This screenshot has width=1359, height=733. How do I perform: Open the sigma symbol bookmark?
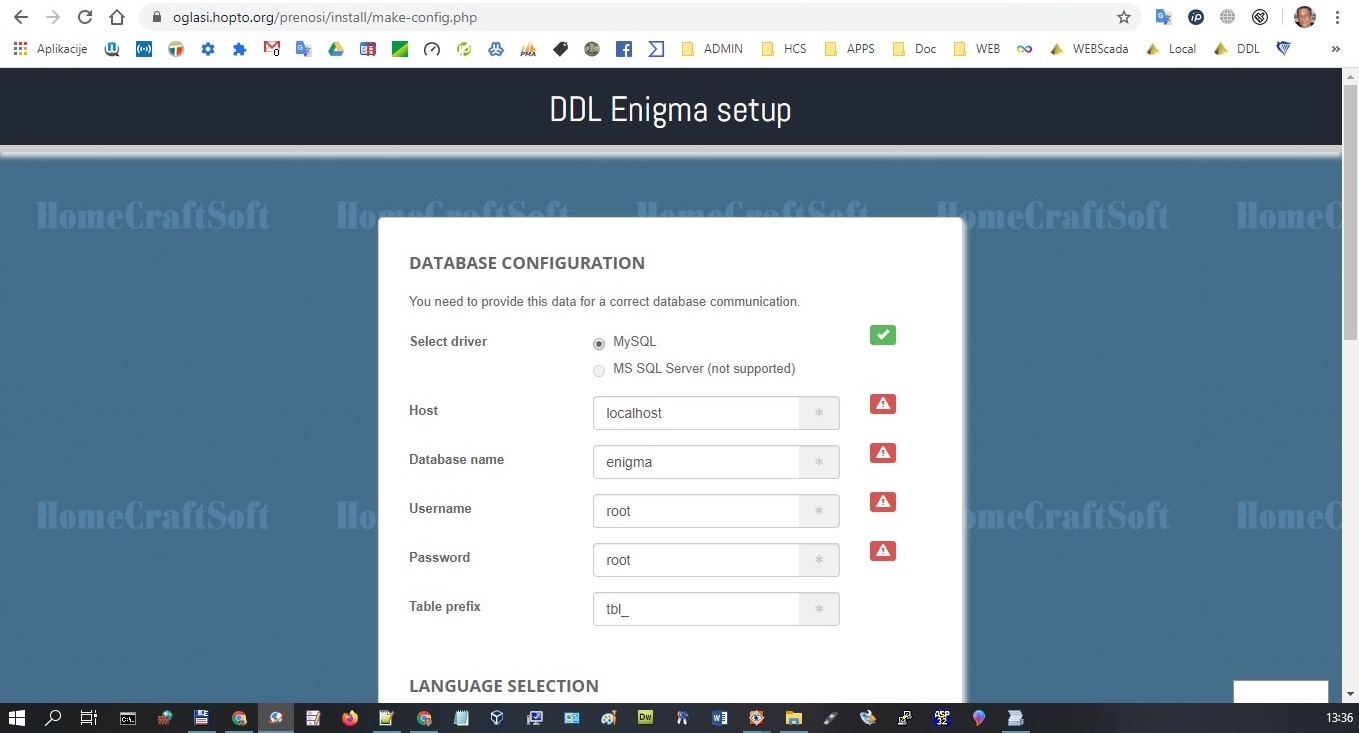pos(656,48)
